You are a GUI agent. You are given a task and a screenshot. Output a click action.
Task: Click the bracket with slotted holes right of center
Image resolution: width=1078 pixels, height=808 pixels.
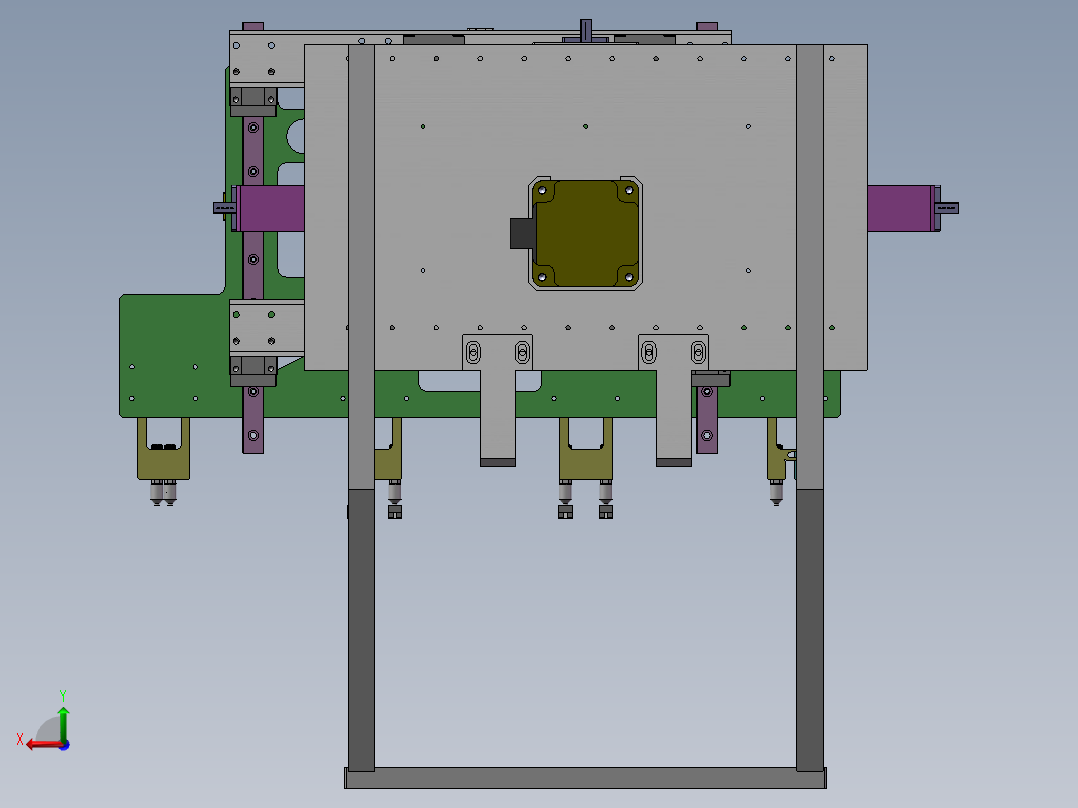(x=673, y=350)
